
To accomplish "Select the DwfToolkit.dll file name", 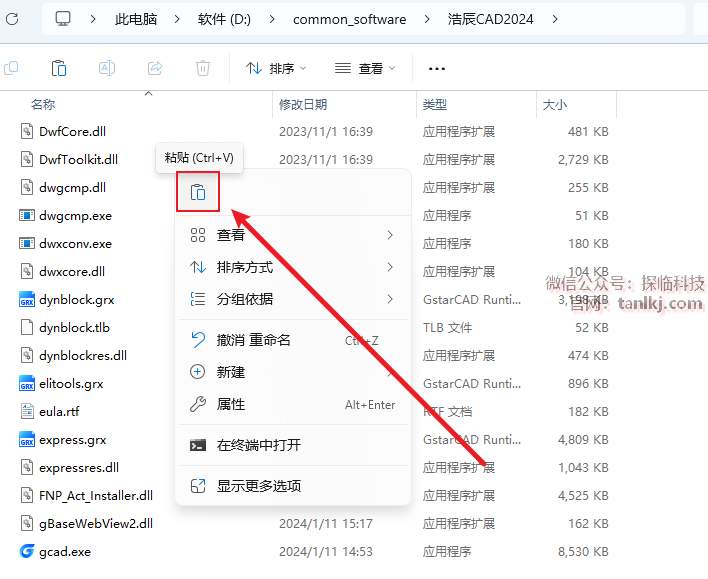I will coord(79,159).
